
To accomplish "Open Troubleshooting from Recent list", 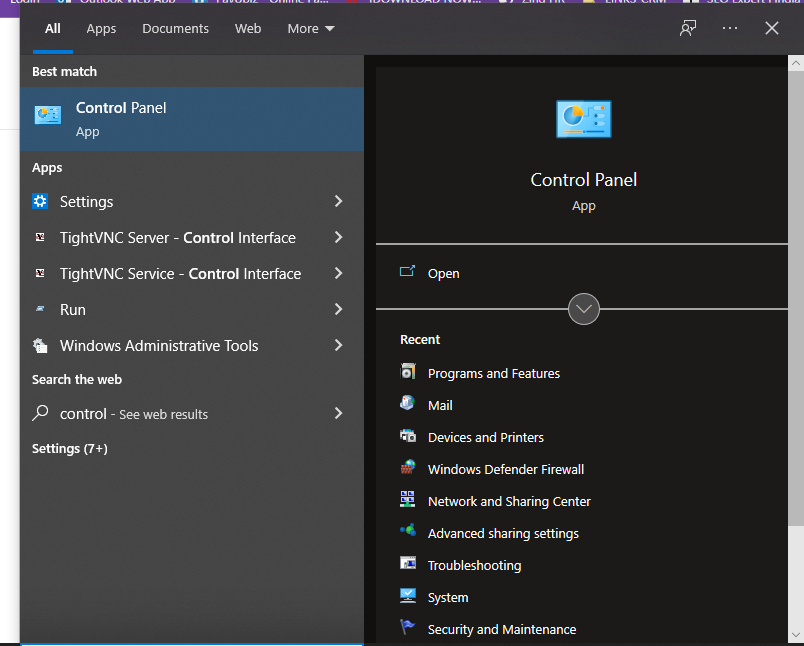I will pyautogui.click(x=474, y=565).
